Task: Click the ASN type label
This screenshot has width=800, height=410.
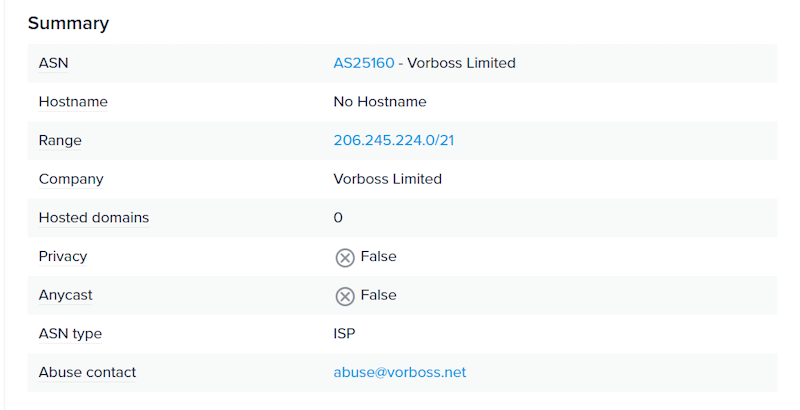Action: click(x=70, y=334)
